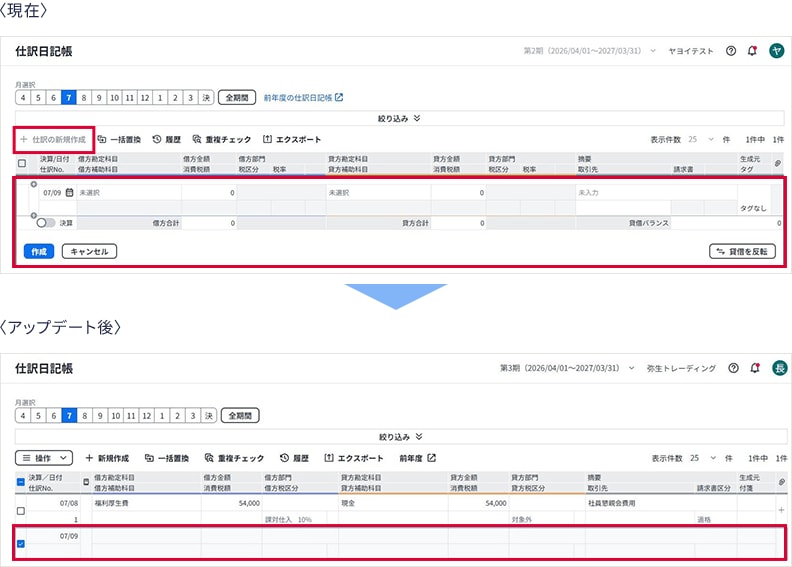Tick the select-all checkbox in 現在 table header

[22, 164]
